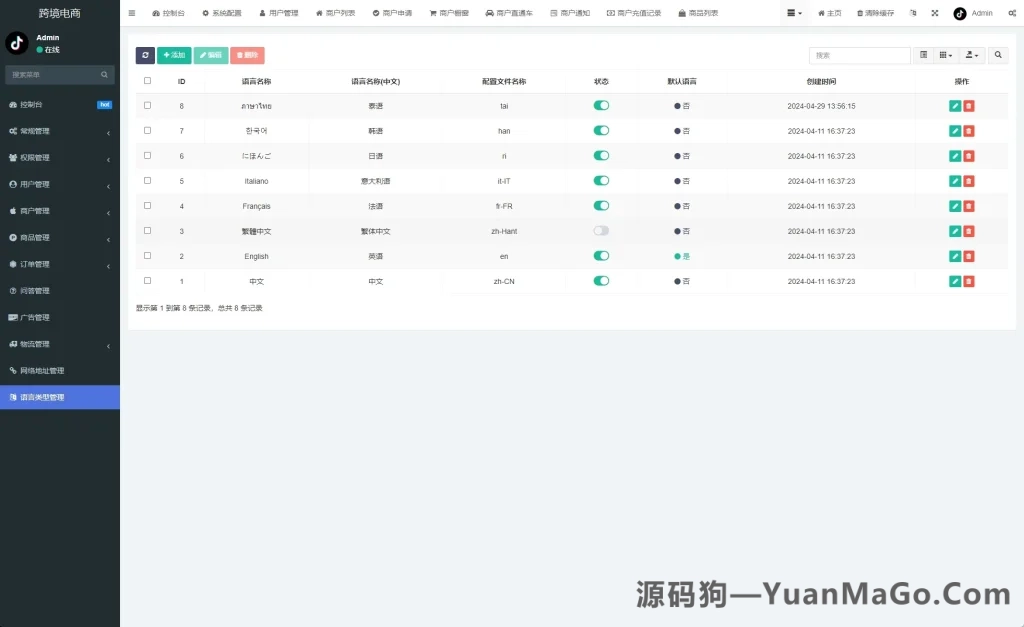Select the refresh icon in the table toolbar
Screen dimensions: 1024x627
click(x=145, y=55)
